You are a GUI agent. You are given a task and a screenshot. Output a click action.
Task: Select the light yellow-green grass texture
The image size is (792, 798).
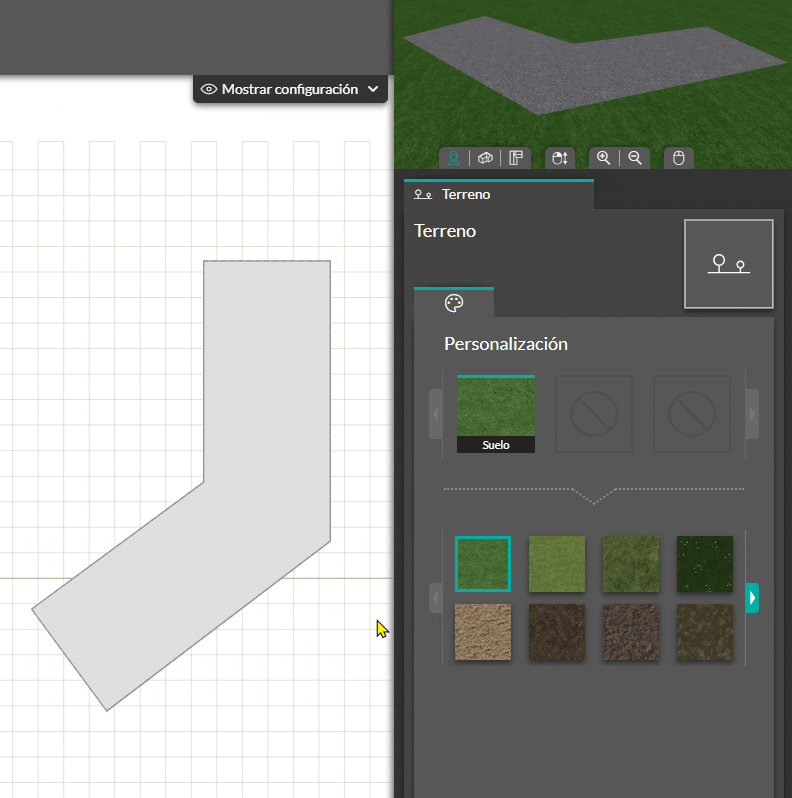(557, 564)
